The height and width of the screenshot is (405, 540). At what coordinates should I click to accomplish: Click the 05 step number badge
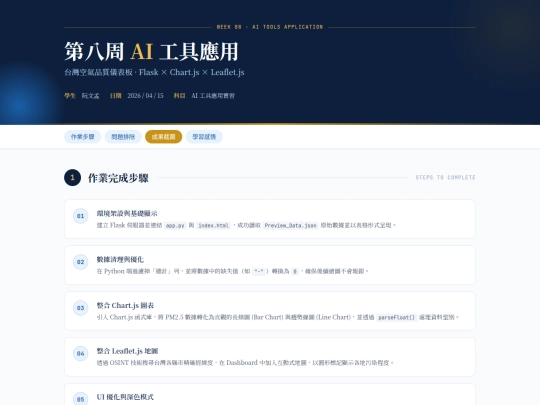[x=80, y=399]
